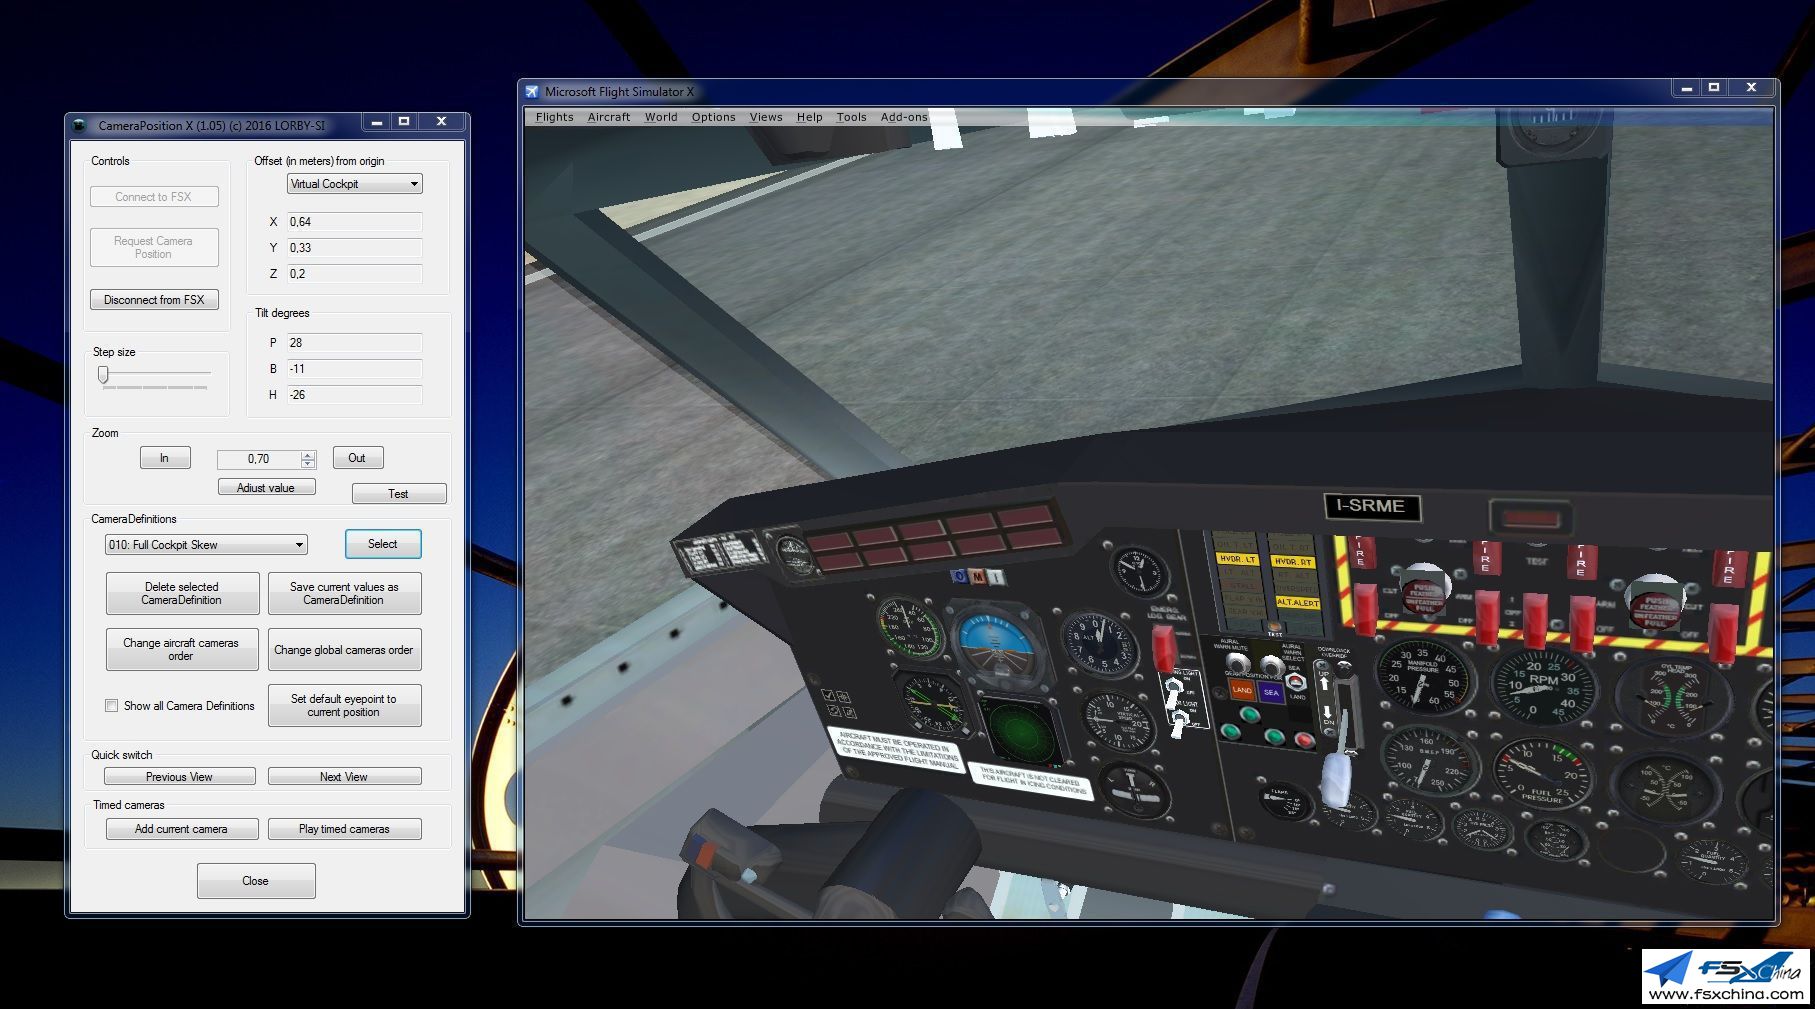
Task: Click the clock gauge above the landing gear panel
Action: click(1139, 572)
